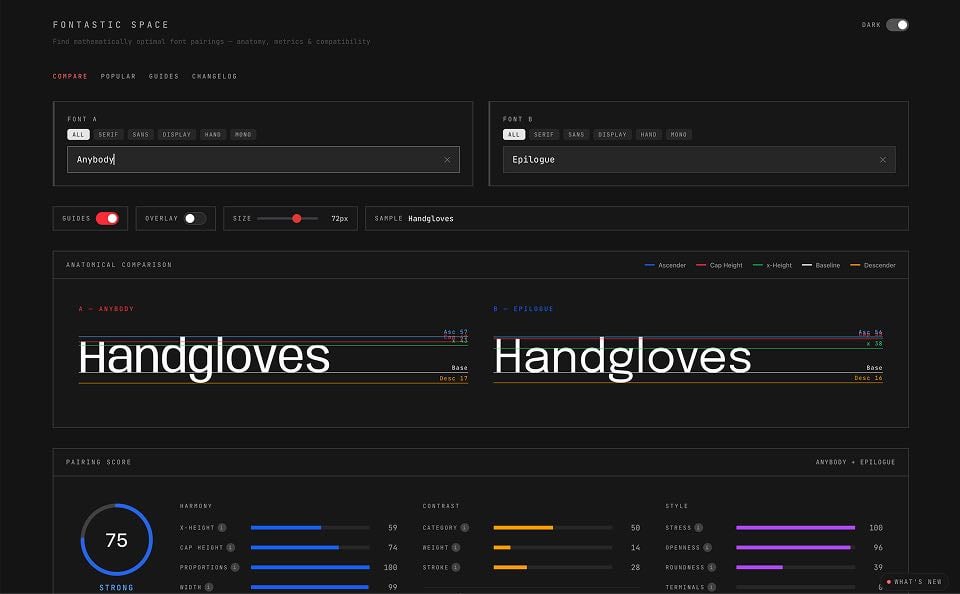Switch to the Popular tab

pos(118,77)
